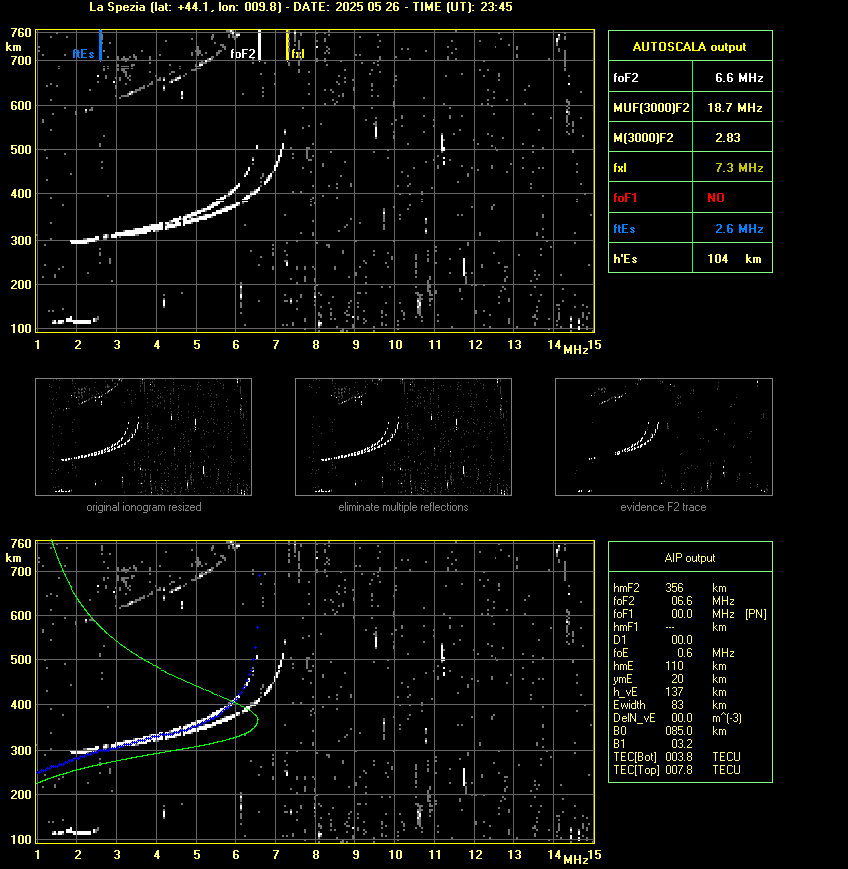Viewport: 848px width, 869px height.
Task: Click the yellow fxI marker on top ionogram
Action: point(287,45)
